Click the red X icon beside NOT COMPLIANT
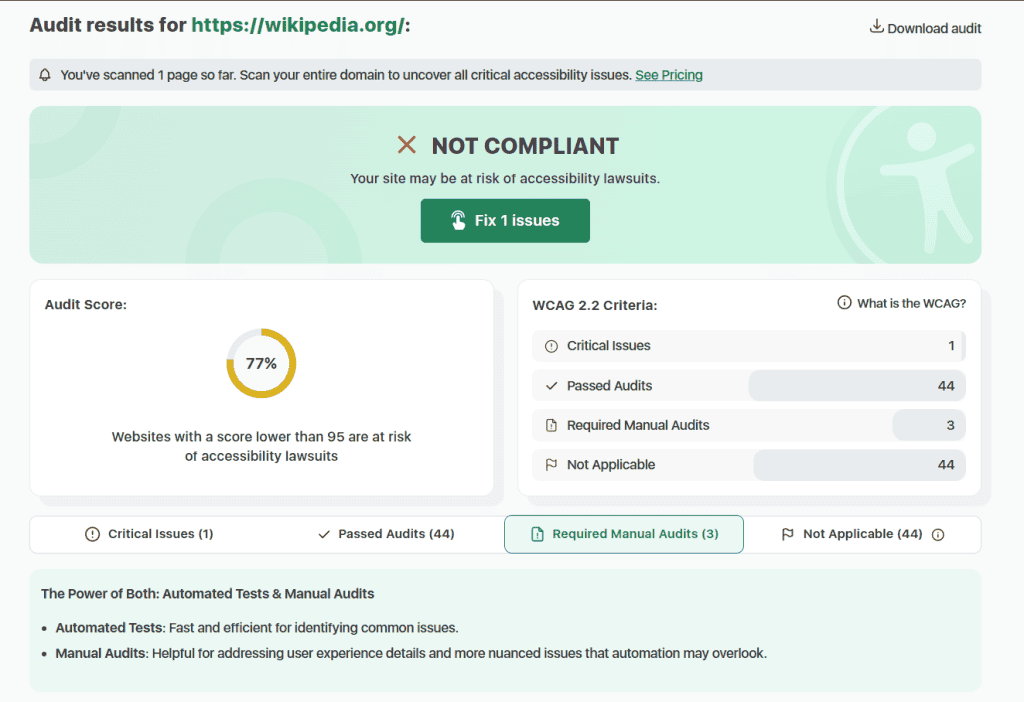This screenshot has height=702, width=1024. 407,145
